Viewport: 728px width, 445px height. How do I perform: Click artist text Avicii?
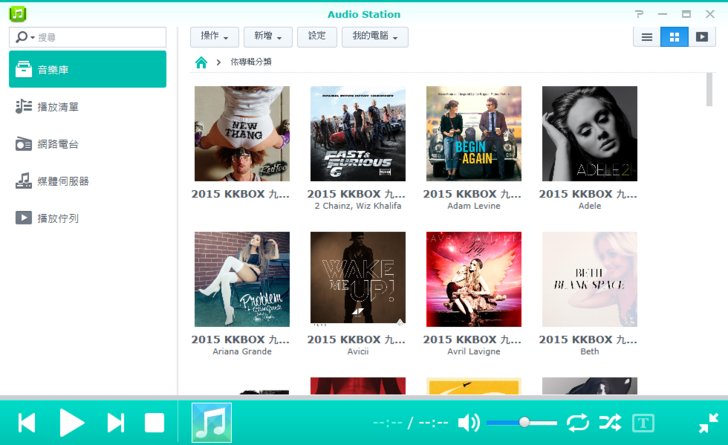[x=358, y=352]
